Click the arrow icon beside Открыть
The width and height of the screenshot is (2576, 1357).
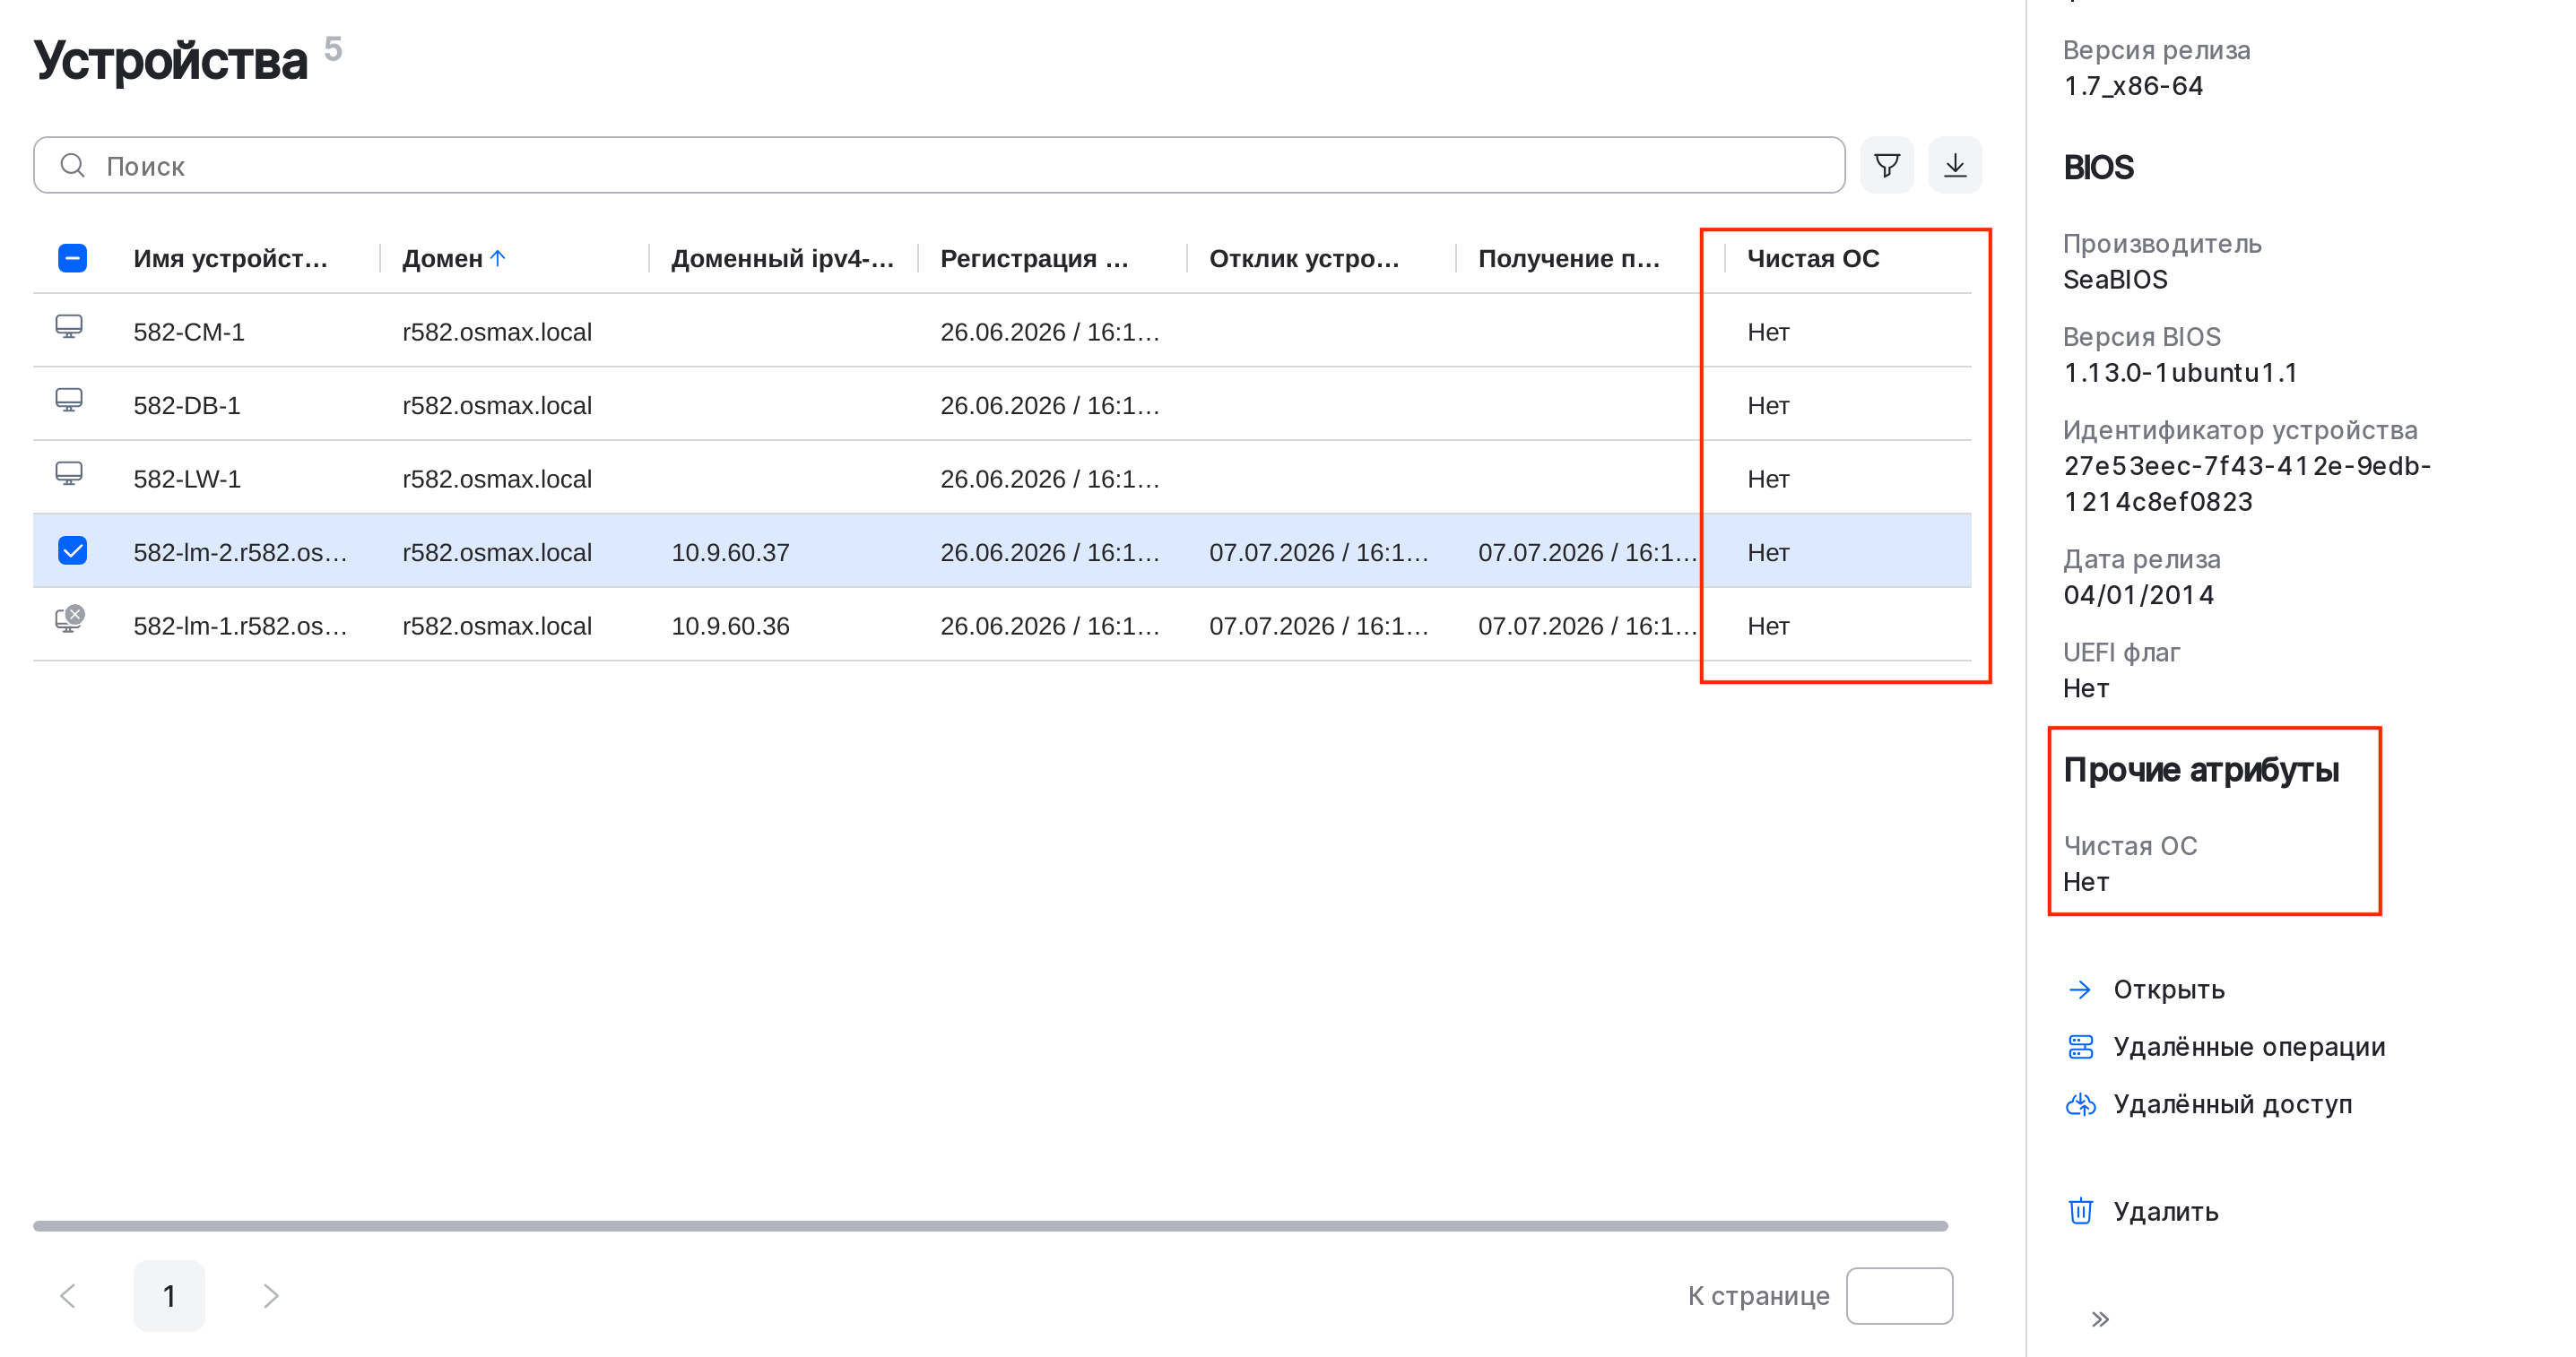point(2080,989)
